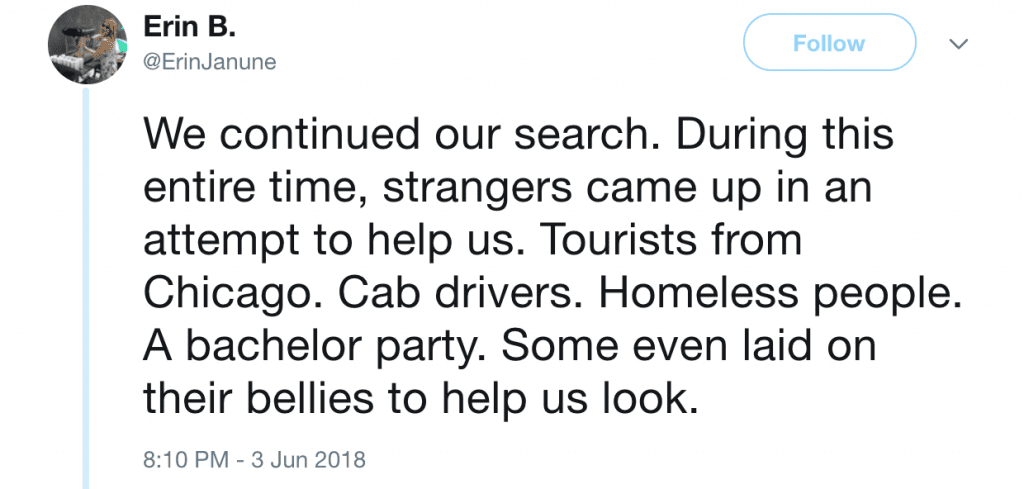This screenshot has width=1024, height=489.
Task: Click the words During this in tweet
Action: pyautogui.click(x=784, y=133)
